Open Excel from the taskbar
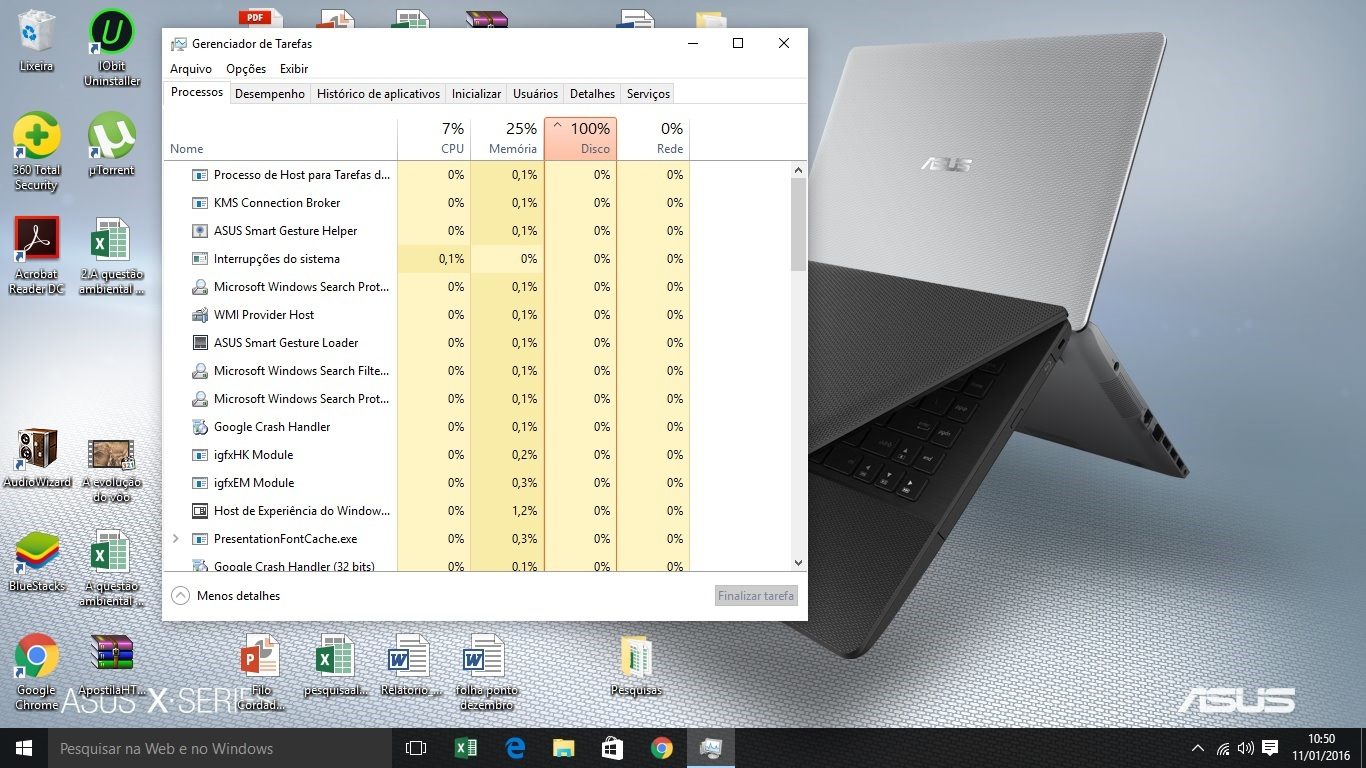 [465, 748]
